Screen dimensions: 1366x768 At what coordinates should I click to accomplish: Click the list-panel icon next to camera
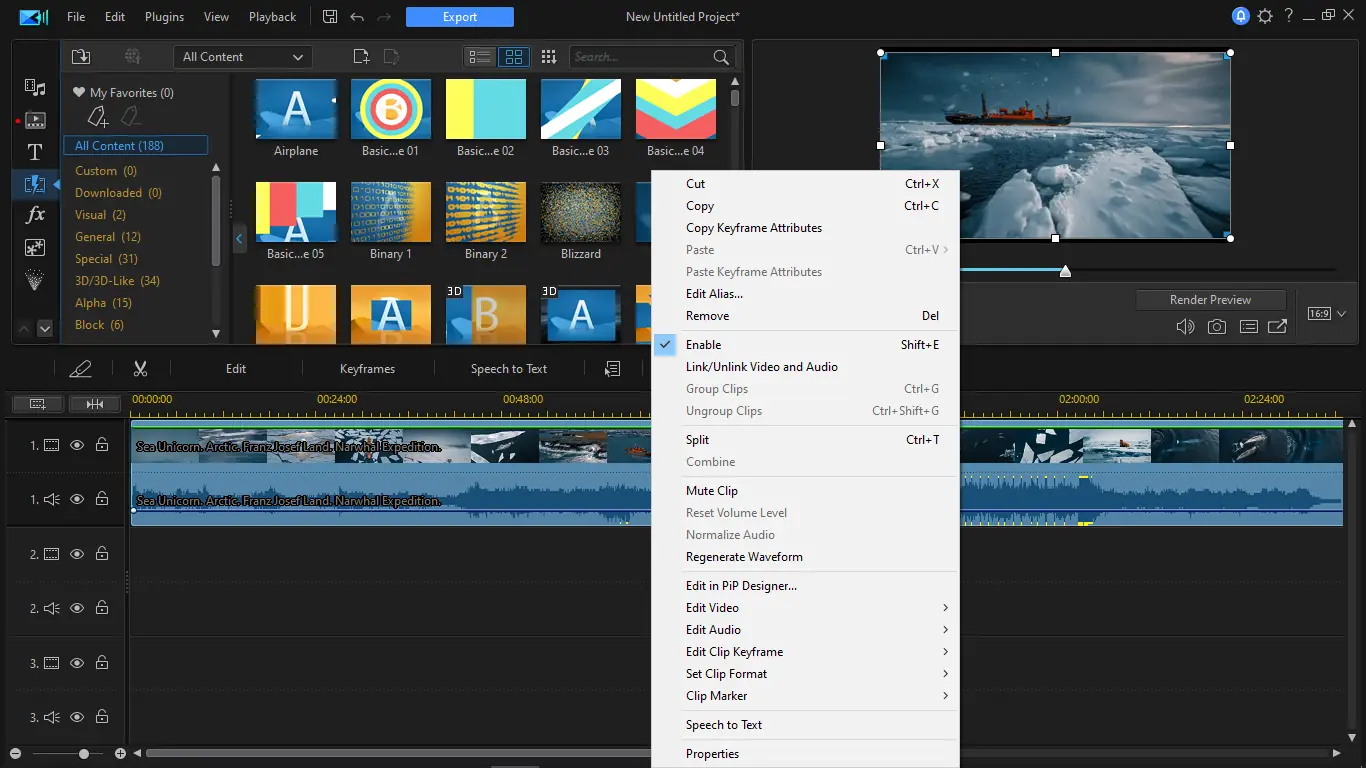pyautogui.click(x=1248, y=327)
